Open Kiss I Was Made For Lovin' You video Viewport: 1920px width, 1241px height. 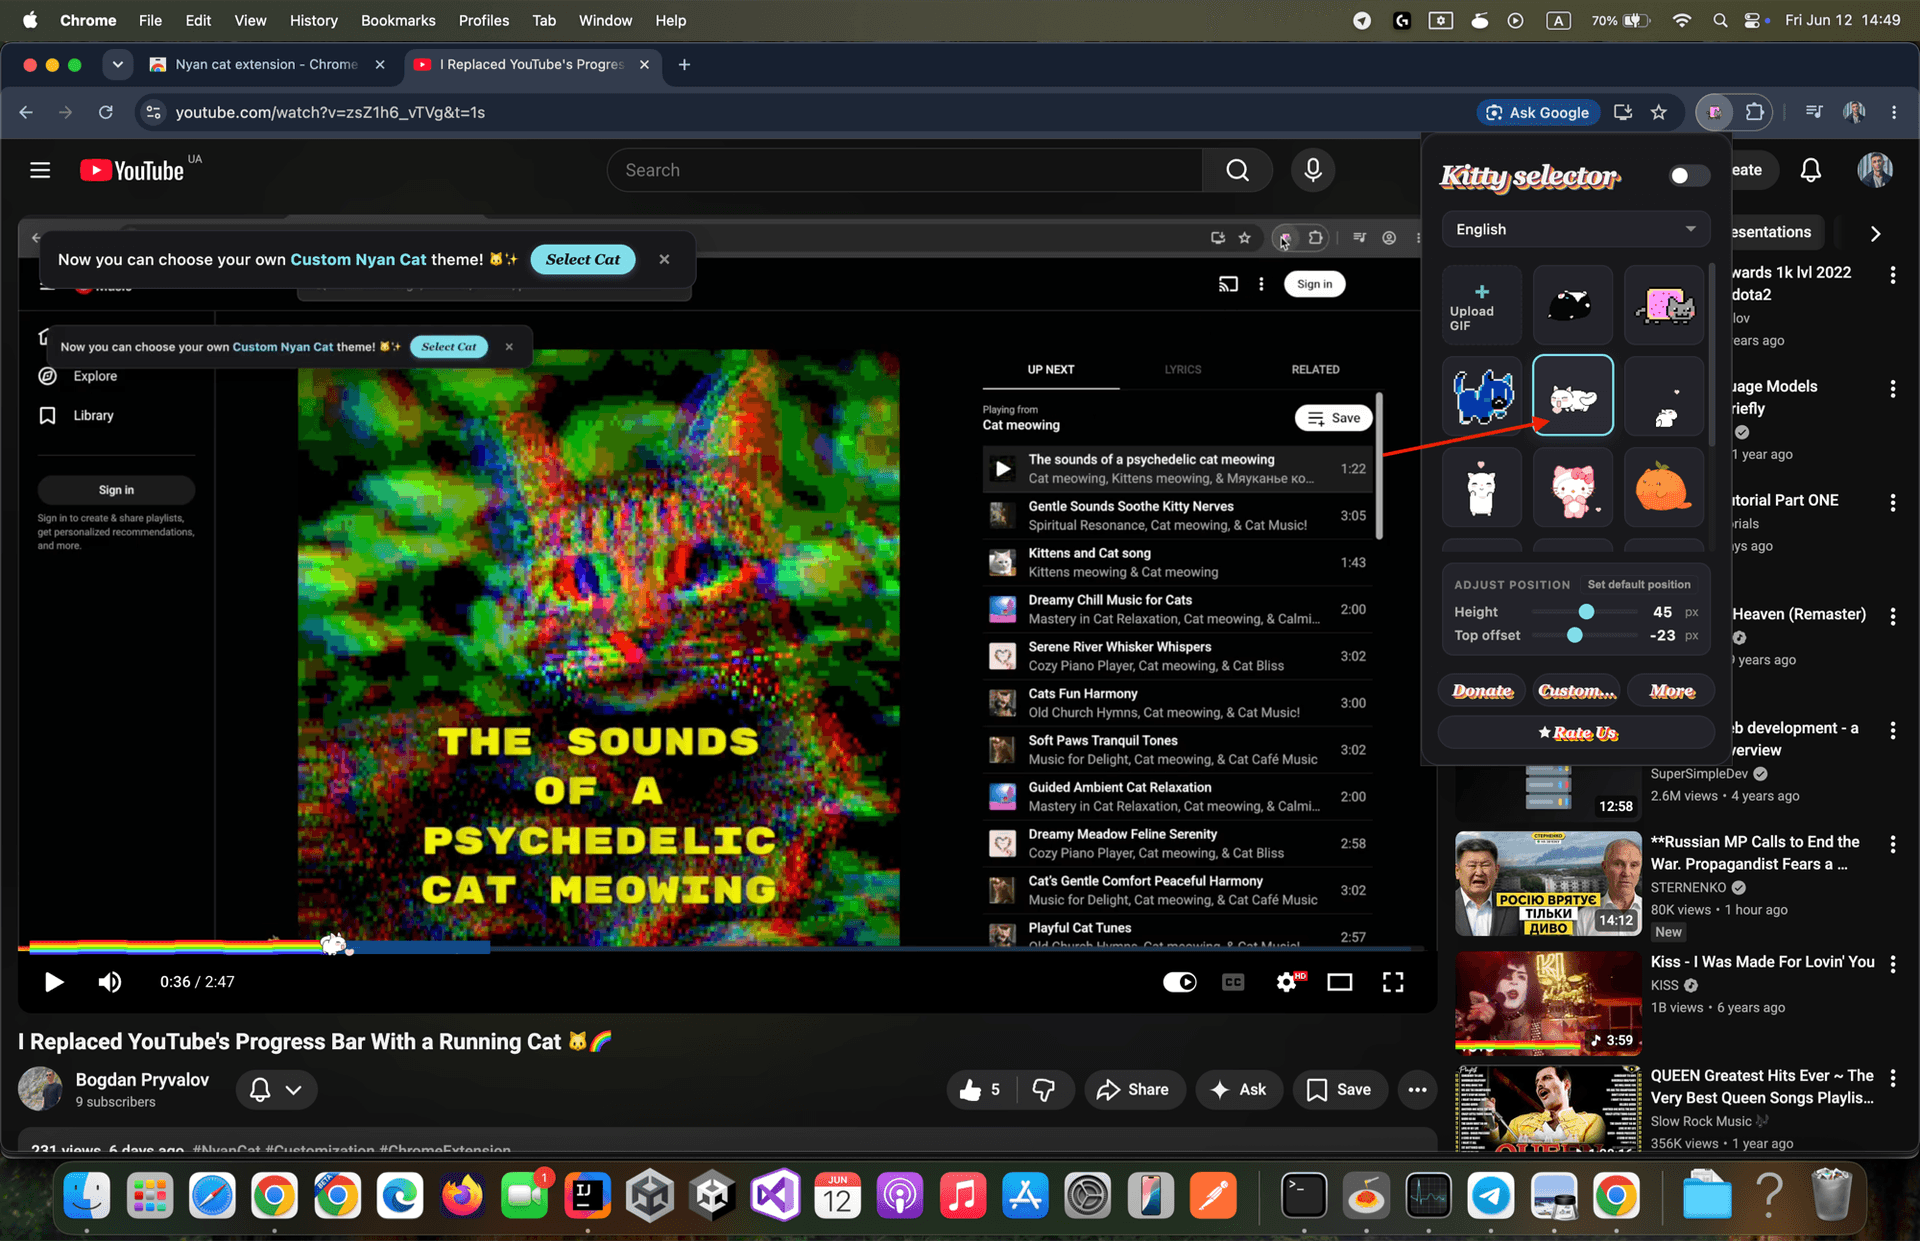point(1762,962)
